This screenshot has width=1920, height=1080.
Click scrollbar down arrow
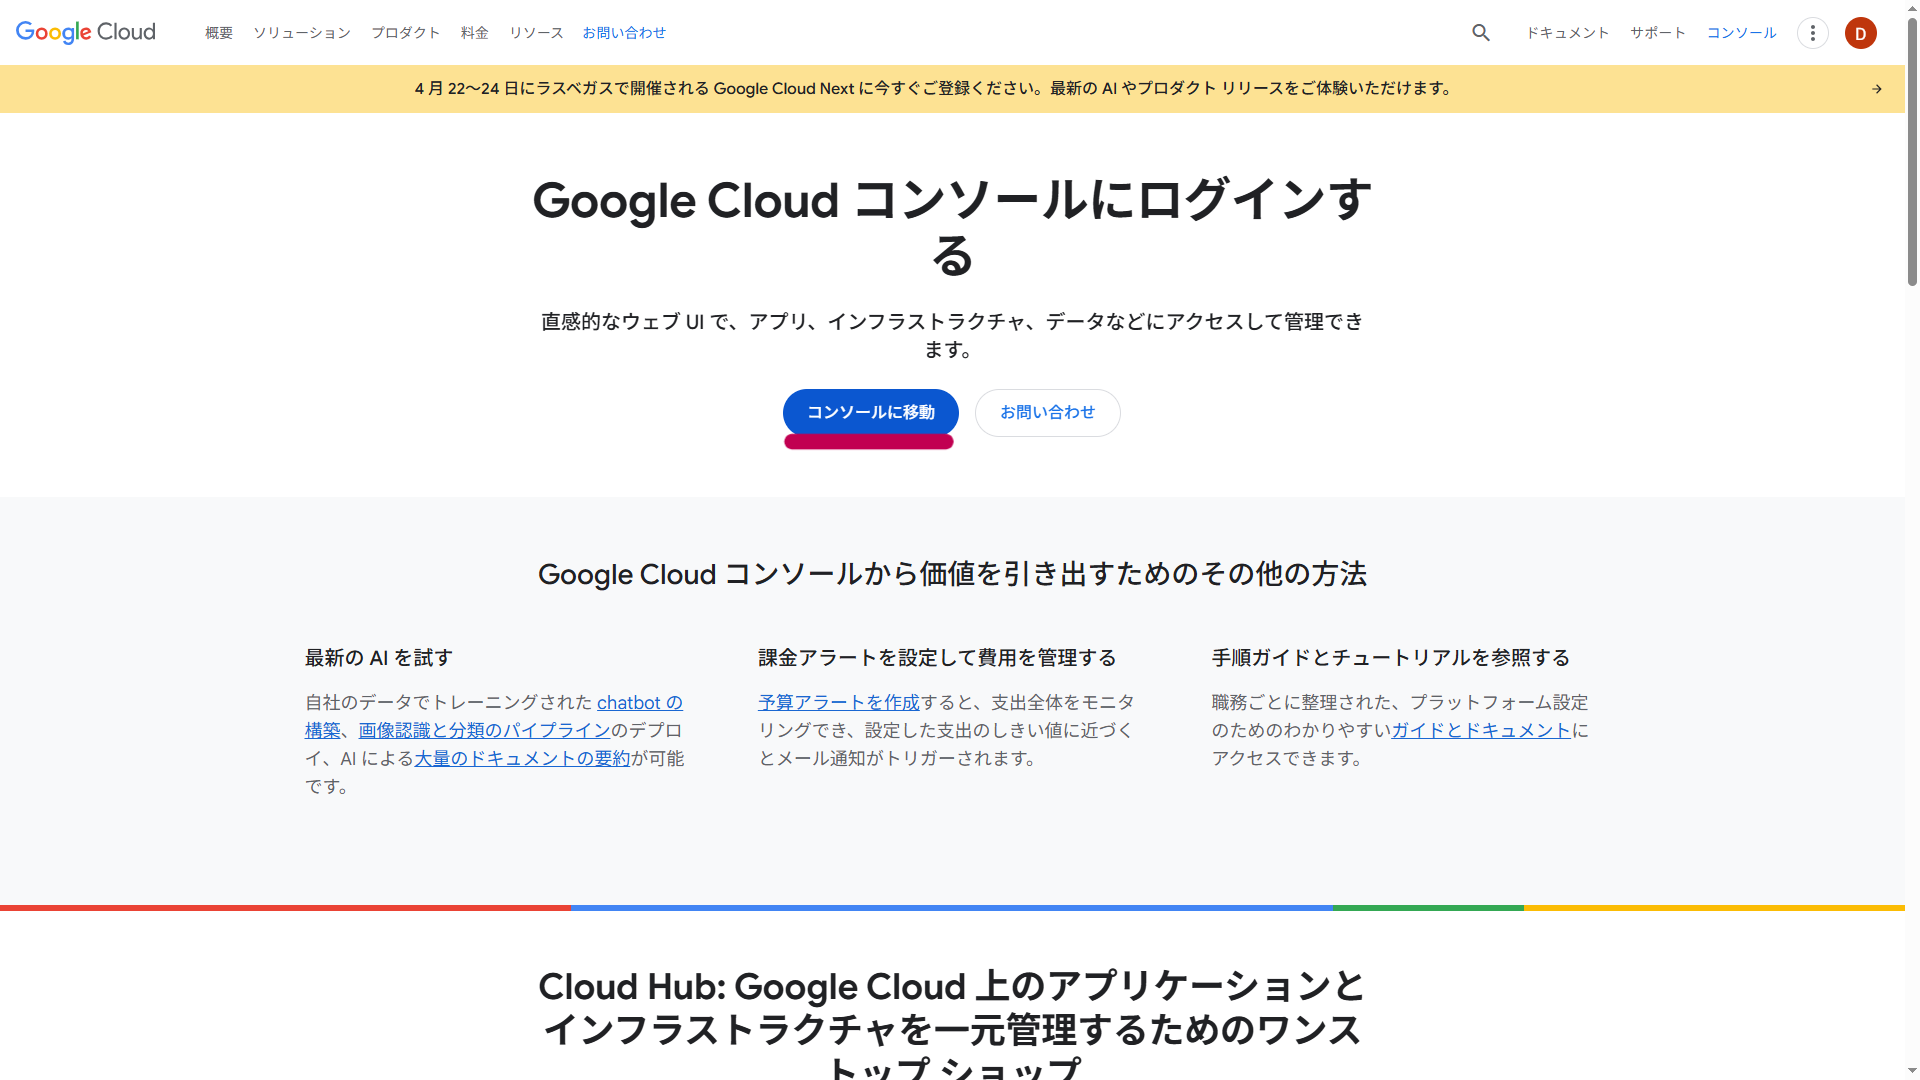pyautogui.click(x=1912, y=1071)
